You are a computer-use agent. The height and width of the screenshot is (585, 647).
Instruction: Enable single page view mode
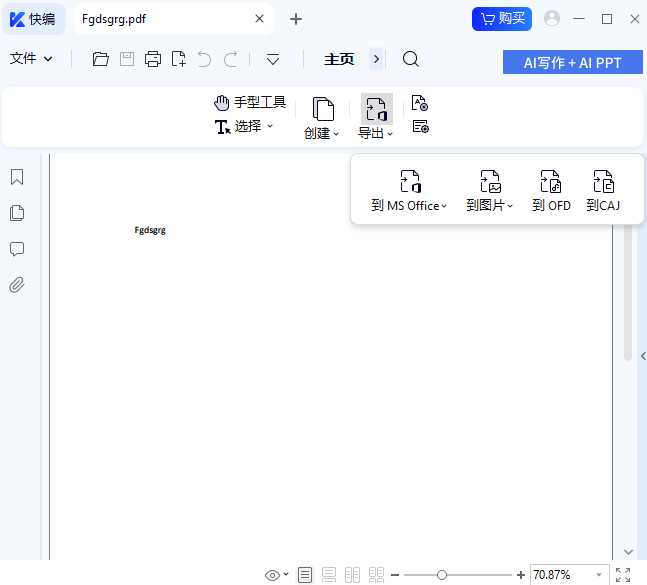305,575
